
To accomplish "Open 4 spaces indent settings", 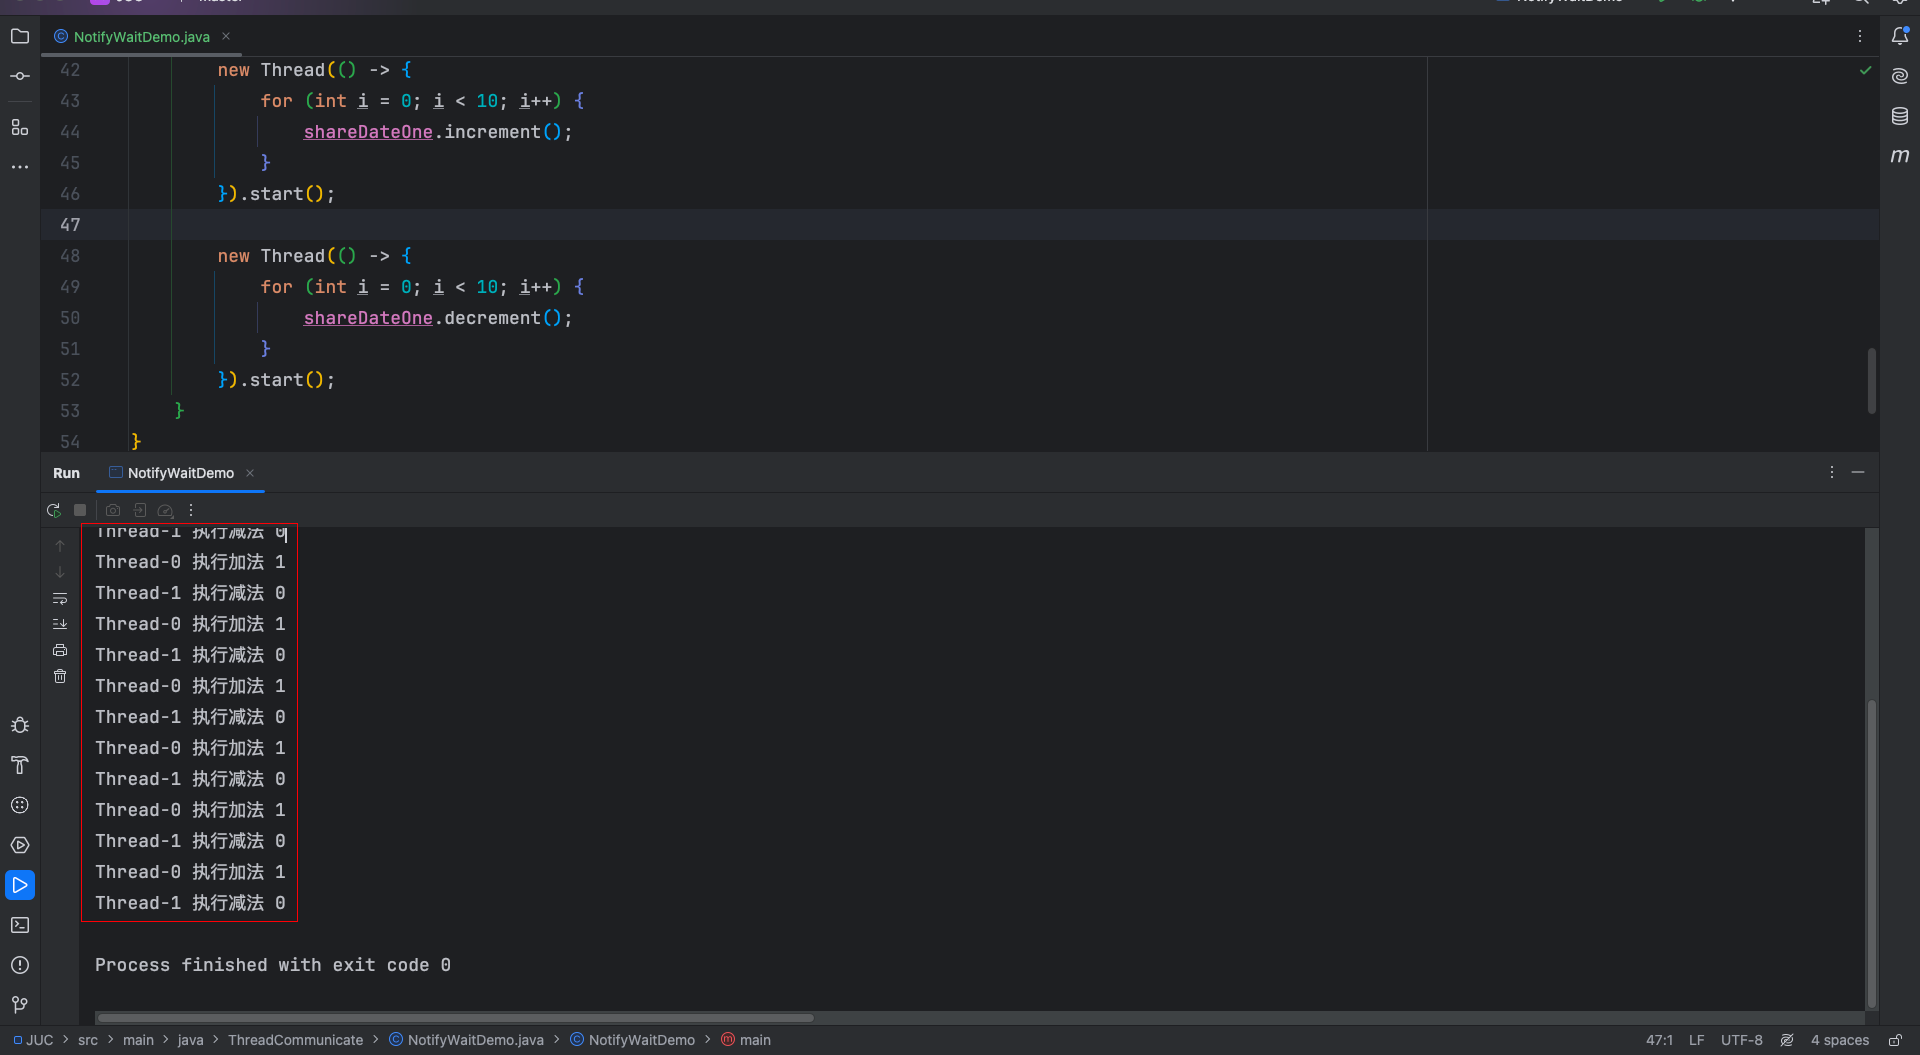I will coord(1840,1040).
